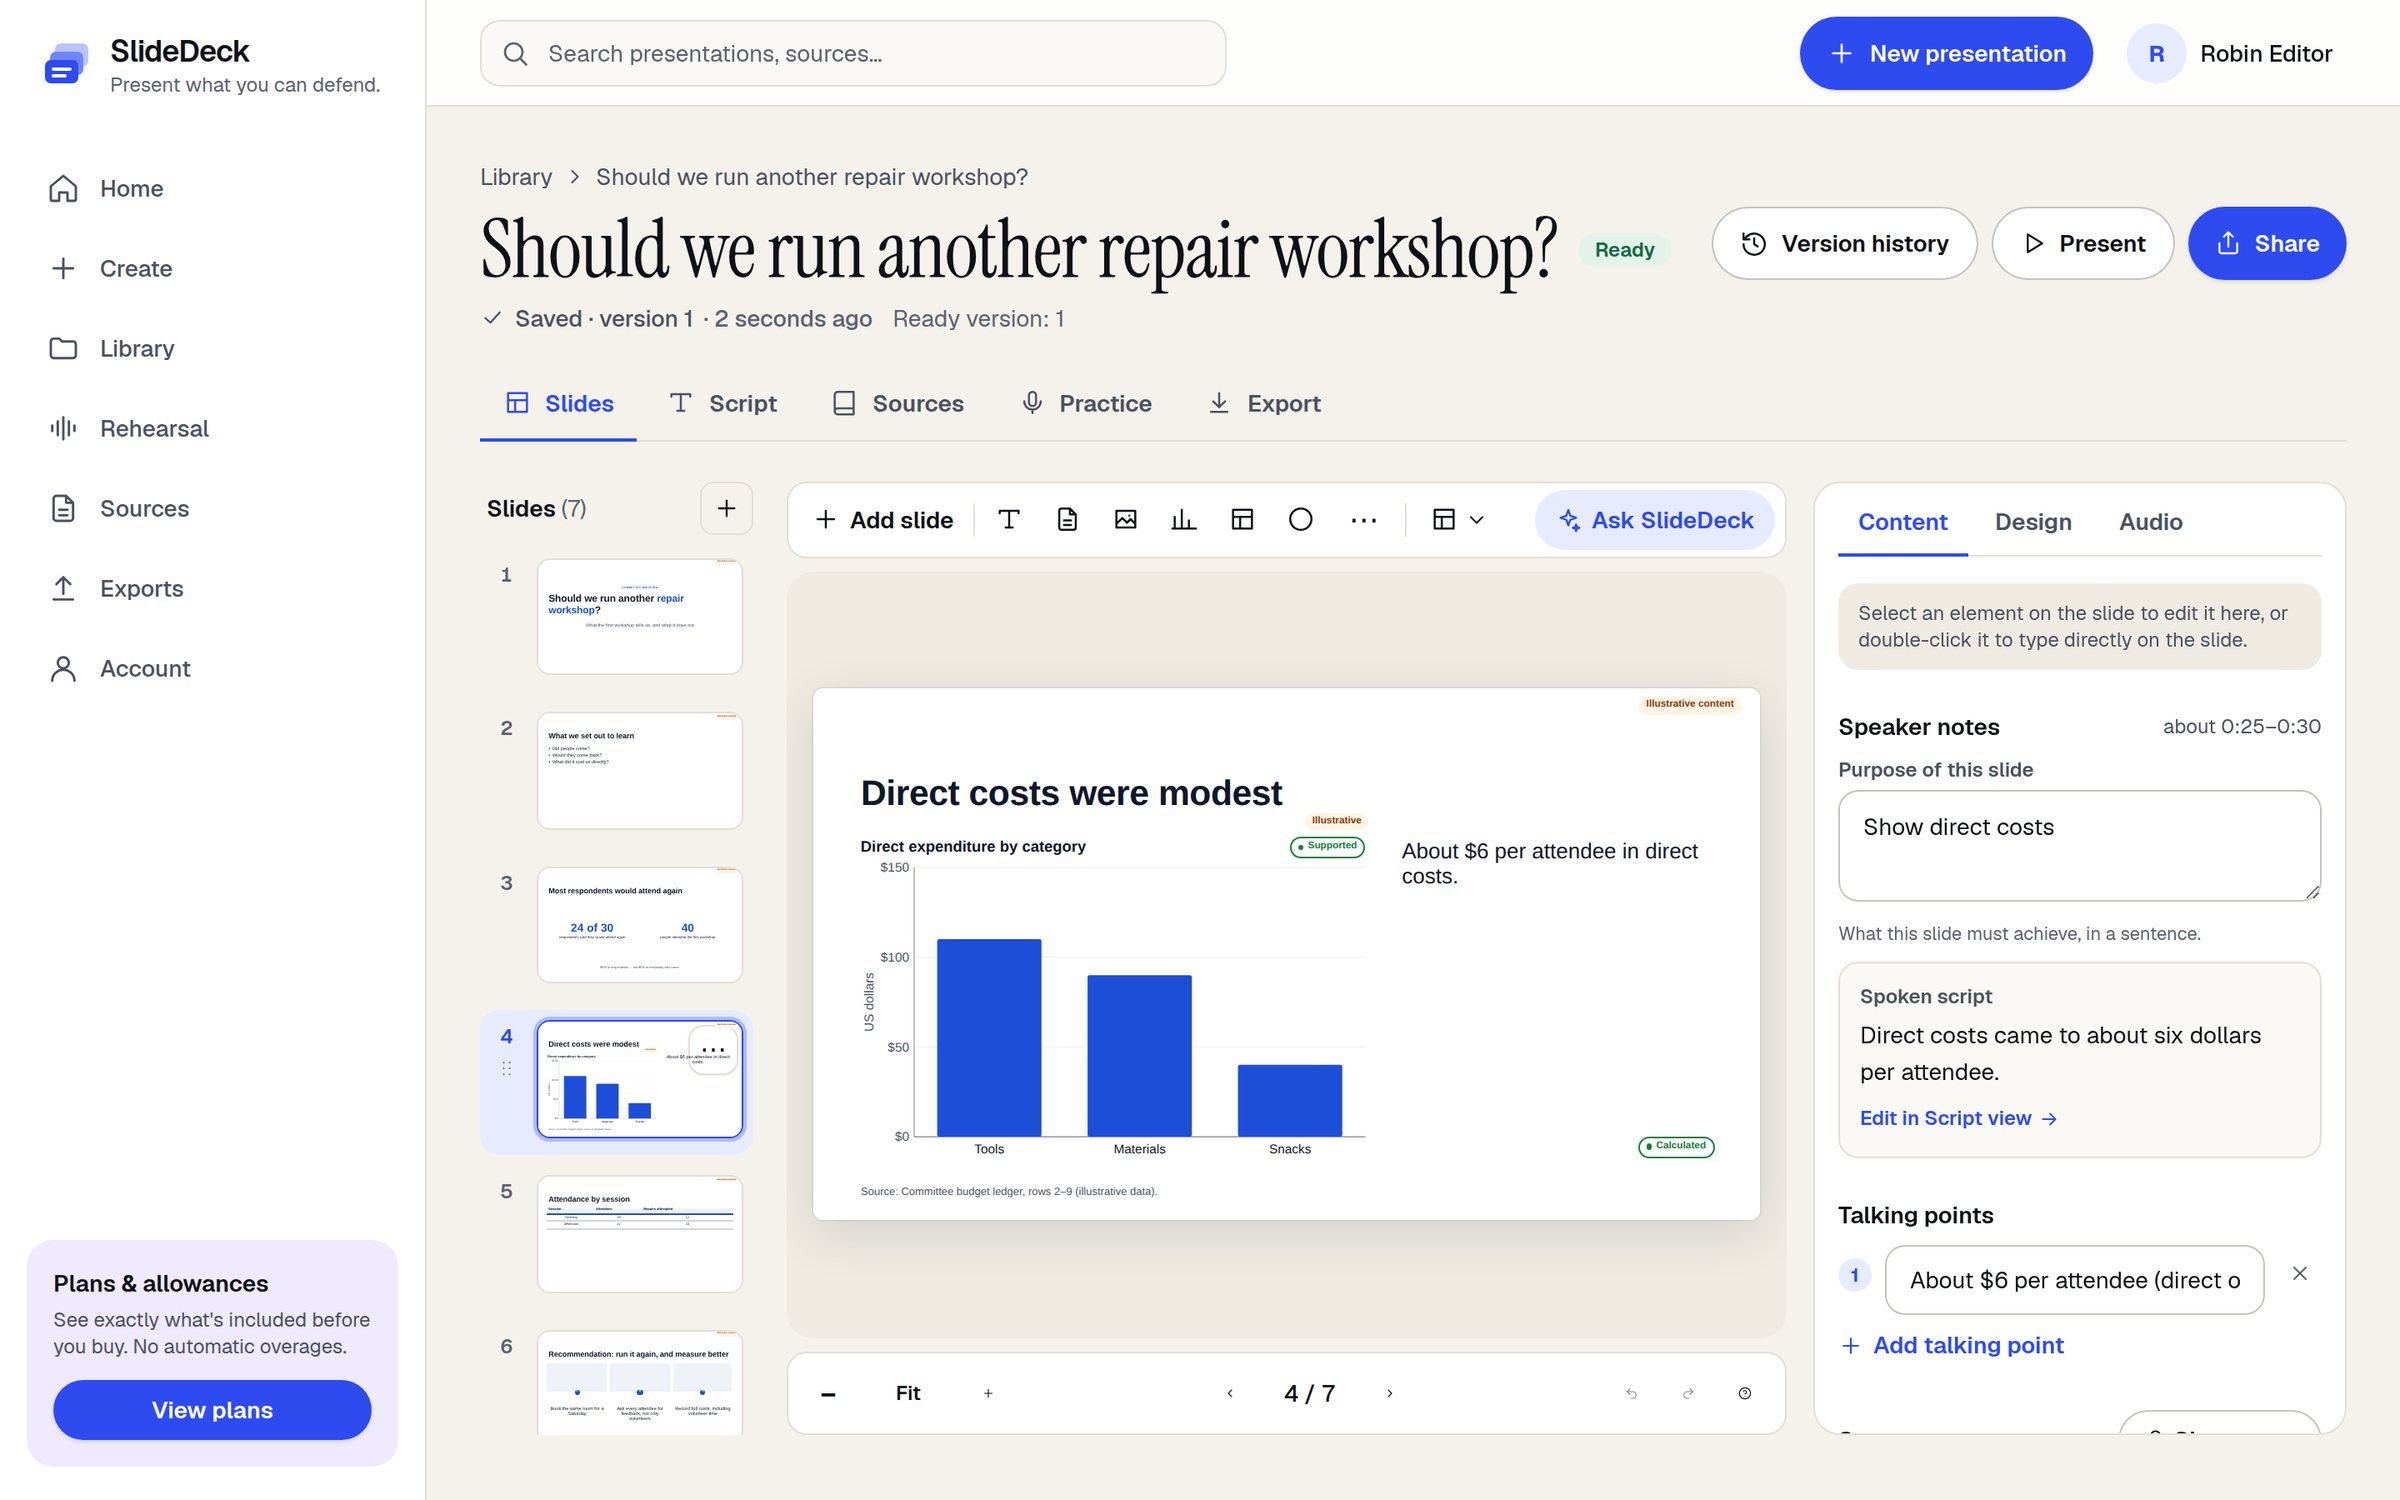Open Ask SlideDeck assistant
Screen dimensions: 2400x1500
pyautogui.click(x=1655, y=520)
